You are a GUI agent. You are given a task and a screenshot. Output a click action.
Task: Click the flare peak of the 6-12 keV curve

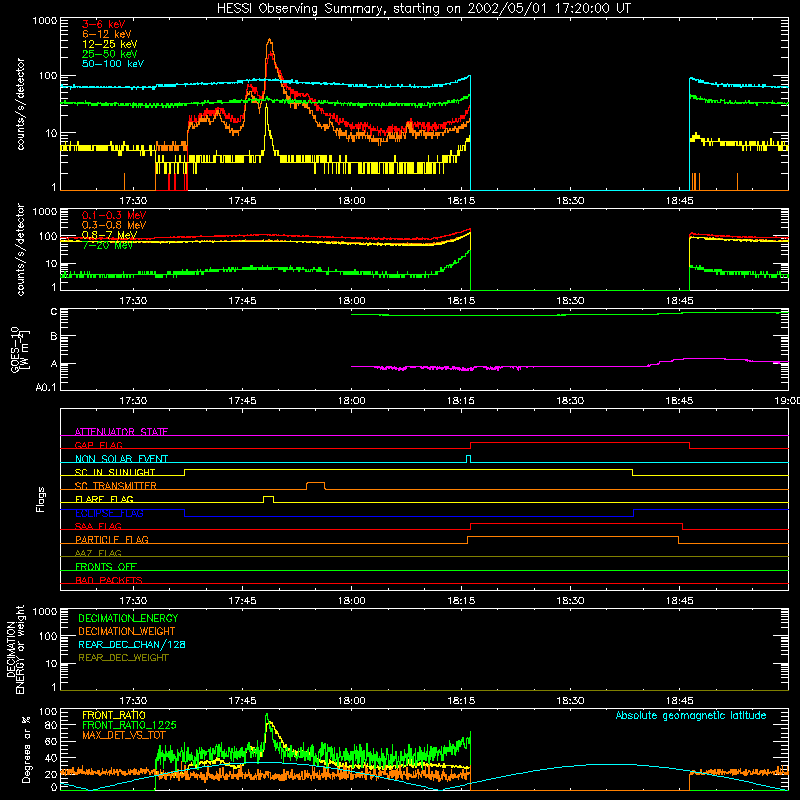pos(269,41)
